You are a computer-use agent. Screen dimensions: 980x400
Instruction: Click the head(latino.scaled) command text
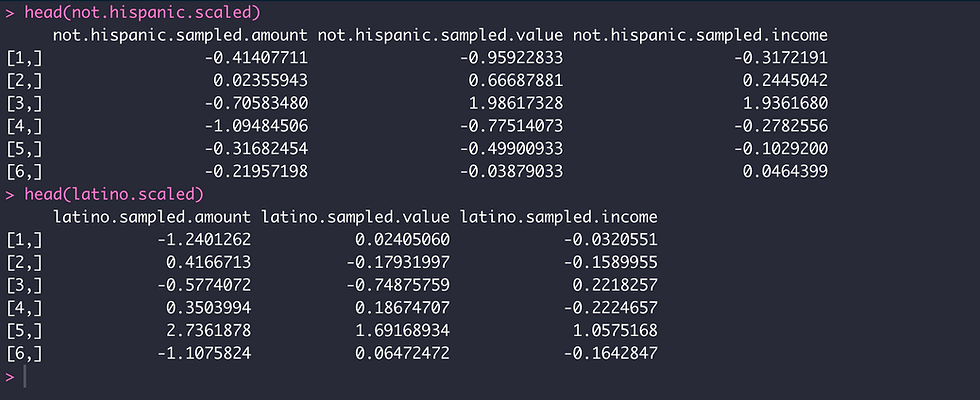pyautogui.click(x=114, y=194)
